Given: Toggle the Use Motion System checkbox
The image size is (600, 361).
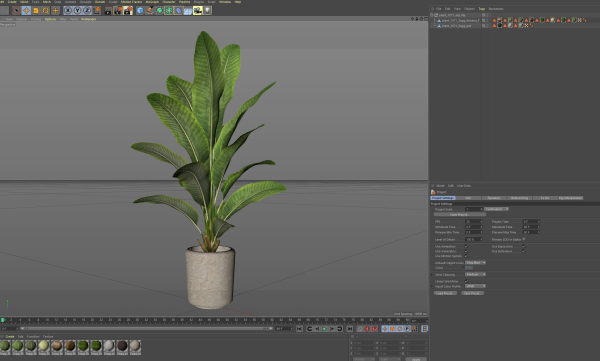Looking at the screenshot, I should tap(466, 256).
